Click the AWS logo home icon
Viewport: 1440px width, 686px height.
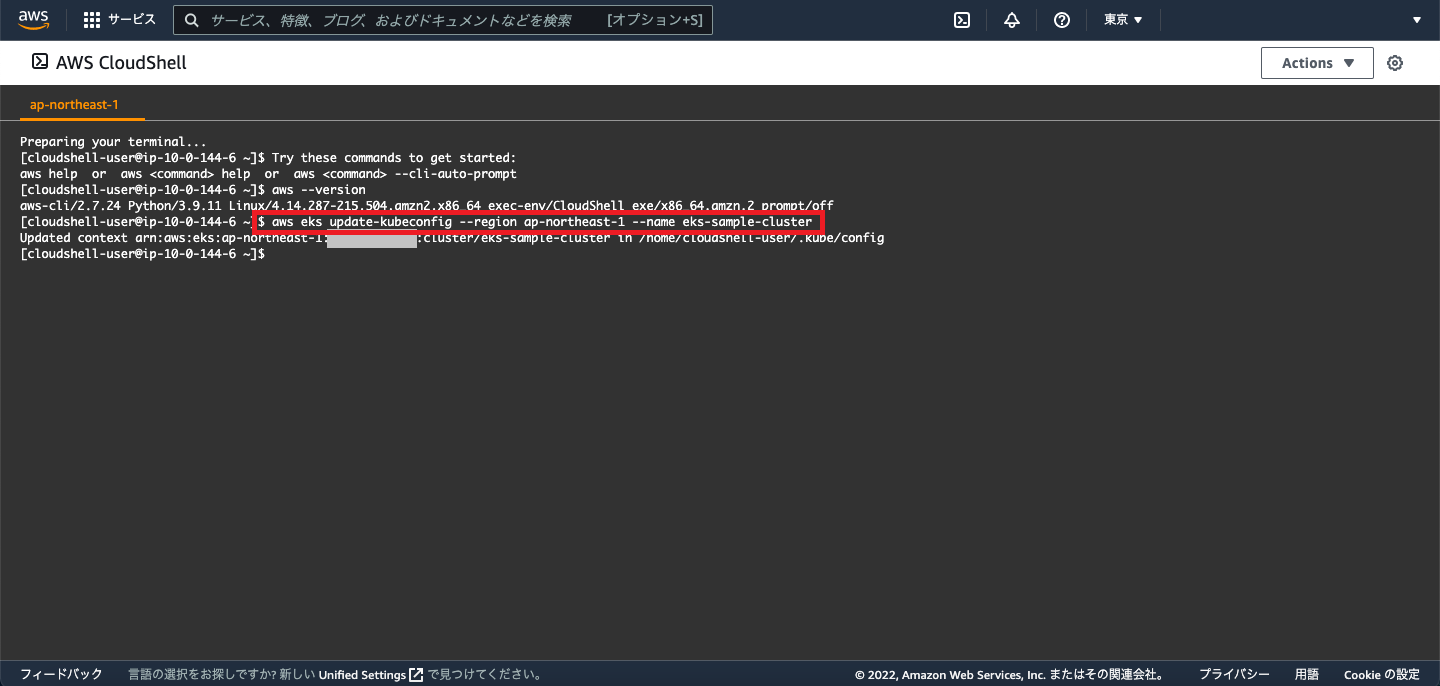pos(33,20)
